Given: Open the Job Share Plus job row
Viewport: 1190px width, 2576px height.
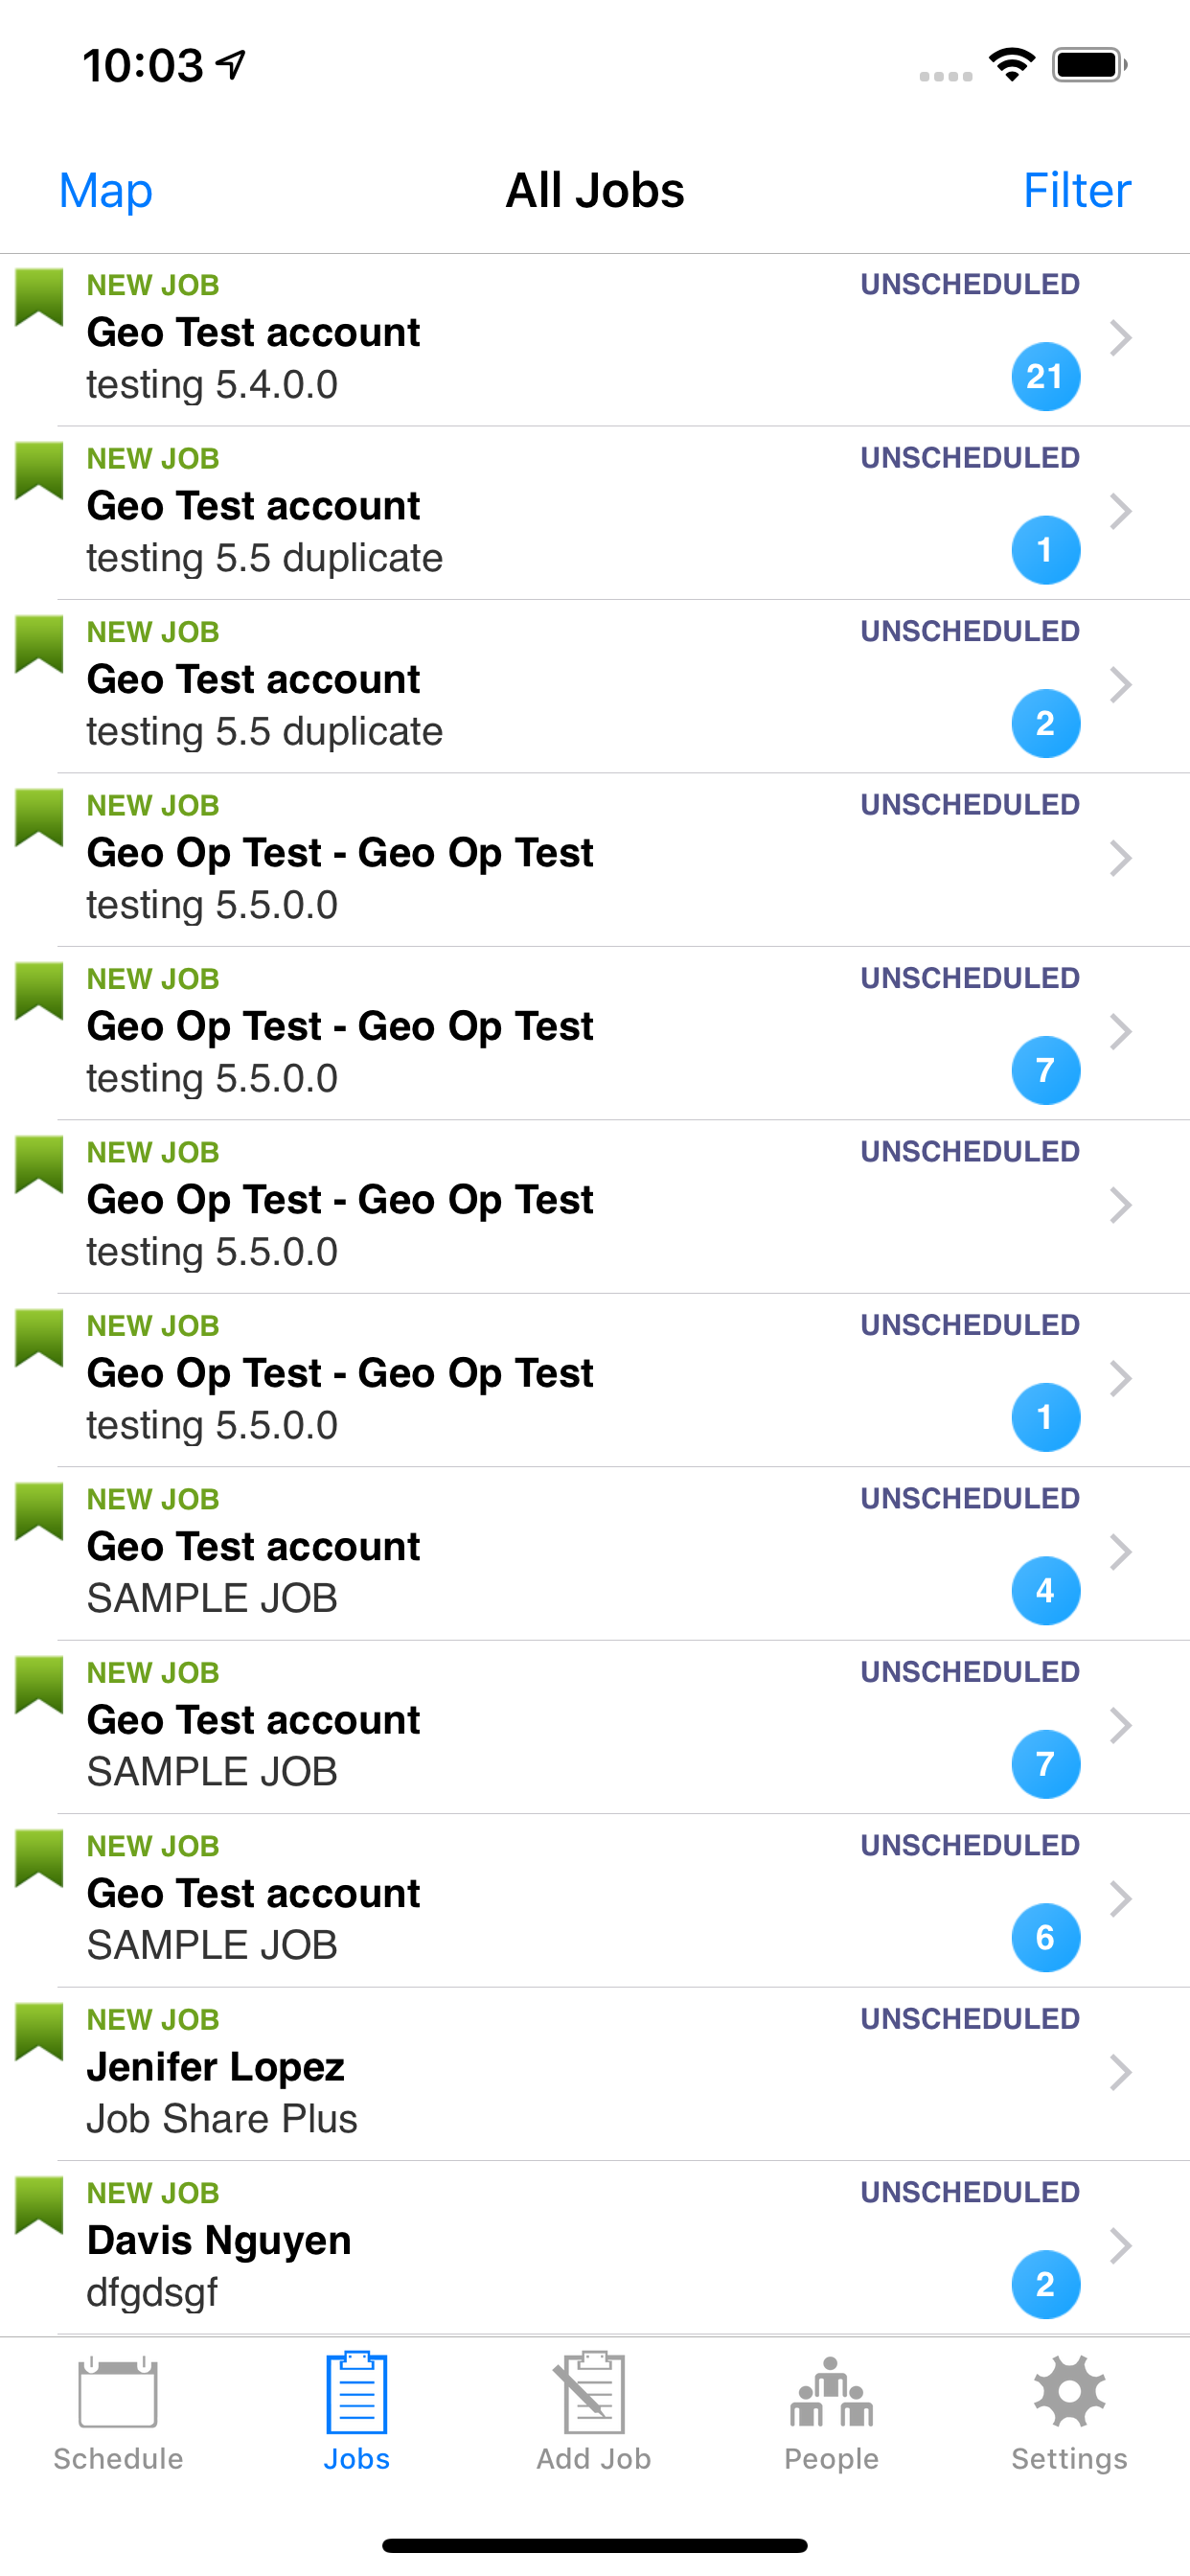Looking at the screenshot, I should click(x=595, y=2075).
